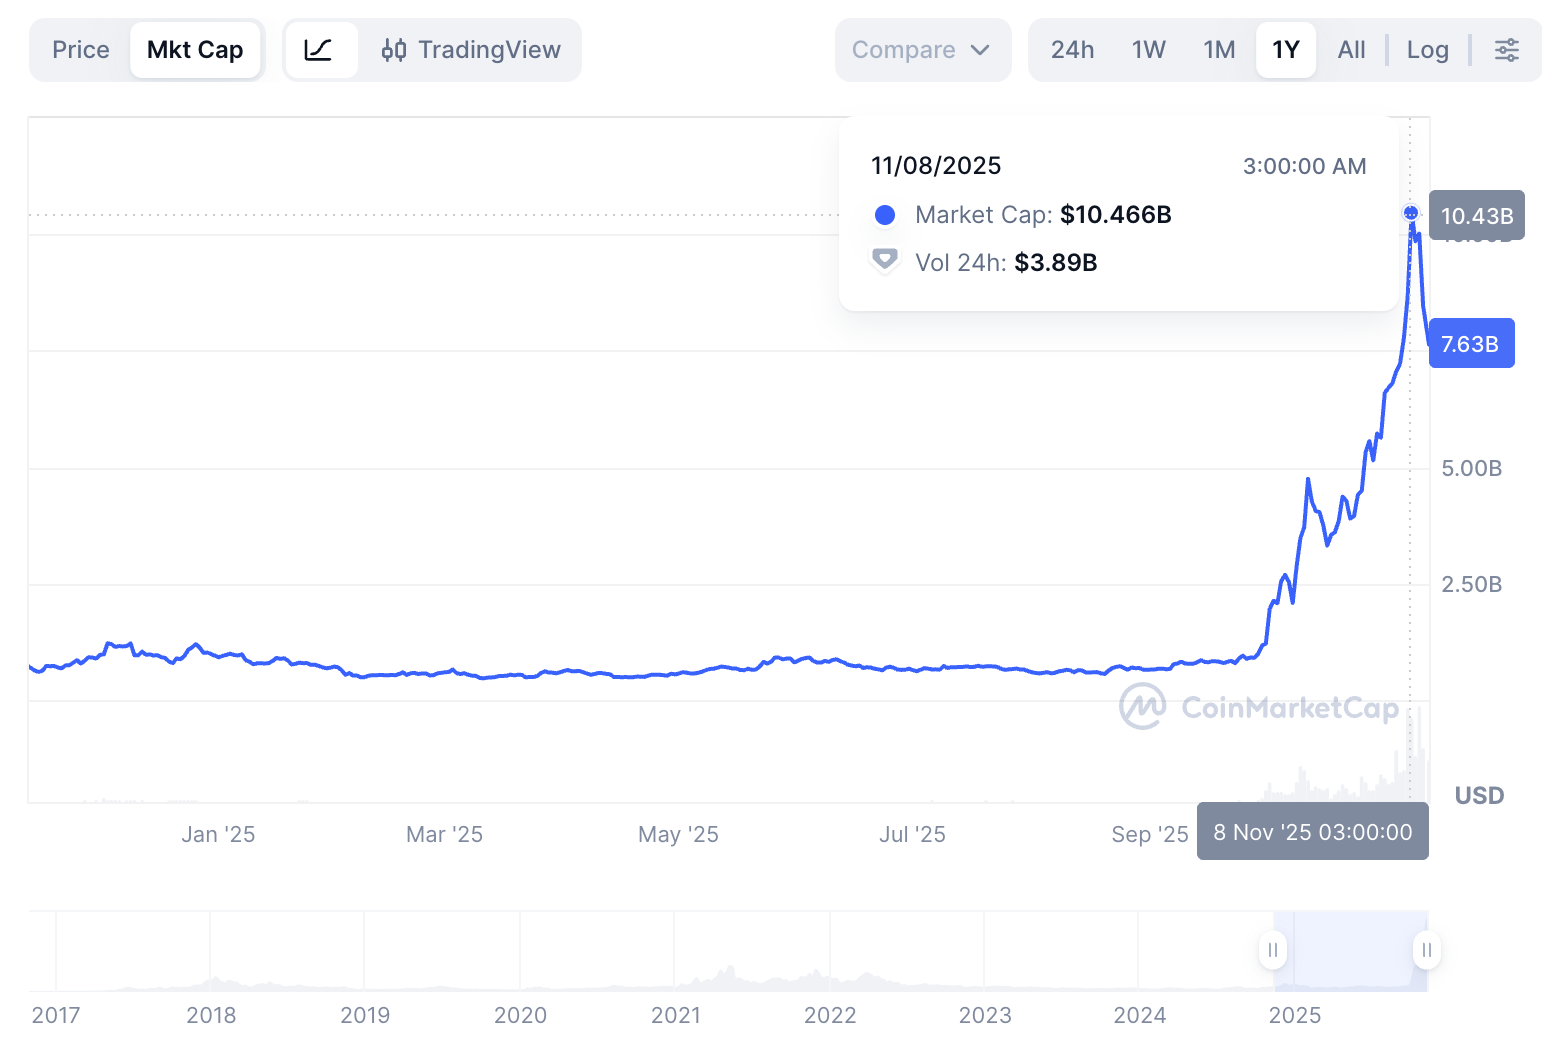1542x1042 pixels.
Task: Set chart range to 24h
Action: coord(1072,50)
